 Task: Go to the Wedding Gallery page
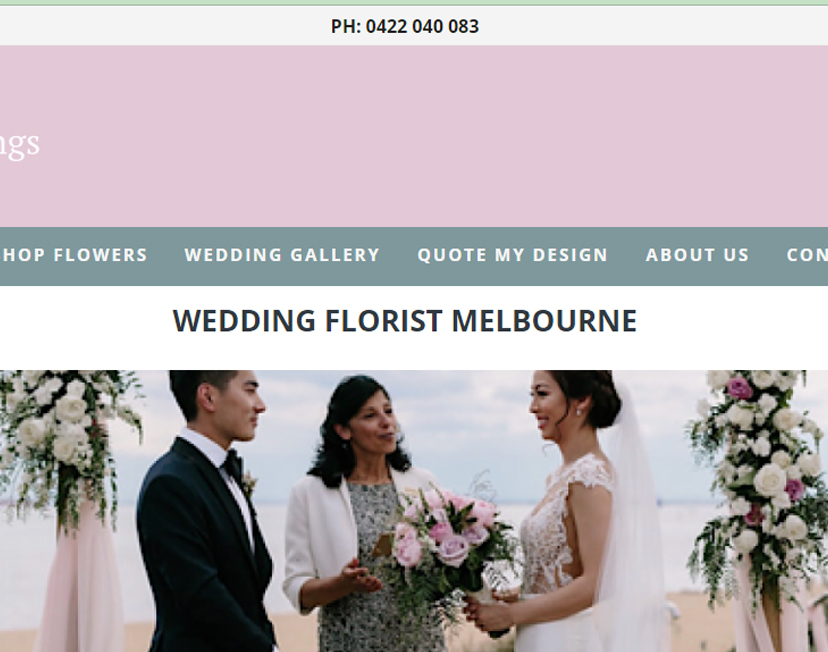(x=282, y=255)
